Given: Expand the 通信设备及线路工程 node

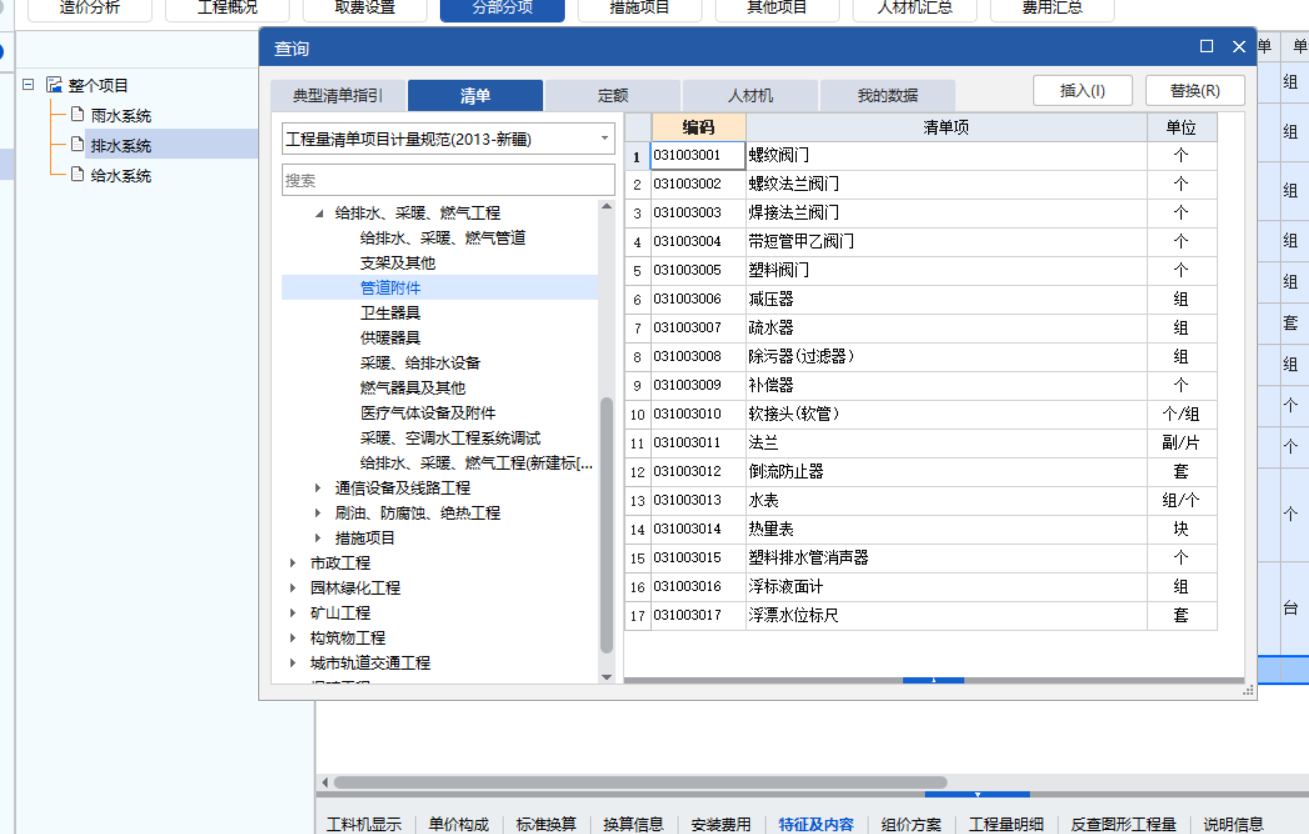Looking at the screenshot, I should tap(318, 487).
